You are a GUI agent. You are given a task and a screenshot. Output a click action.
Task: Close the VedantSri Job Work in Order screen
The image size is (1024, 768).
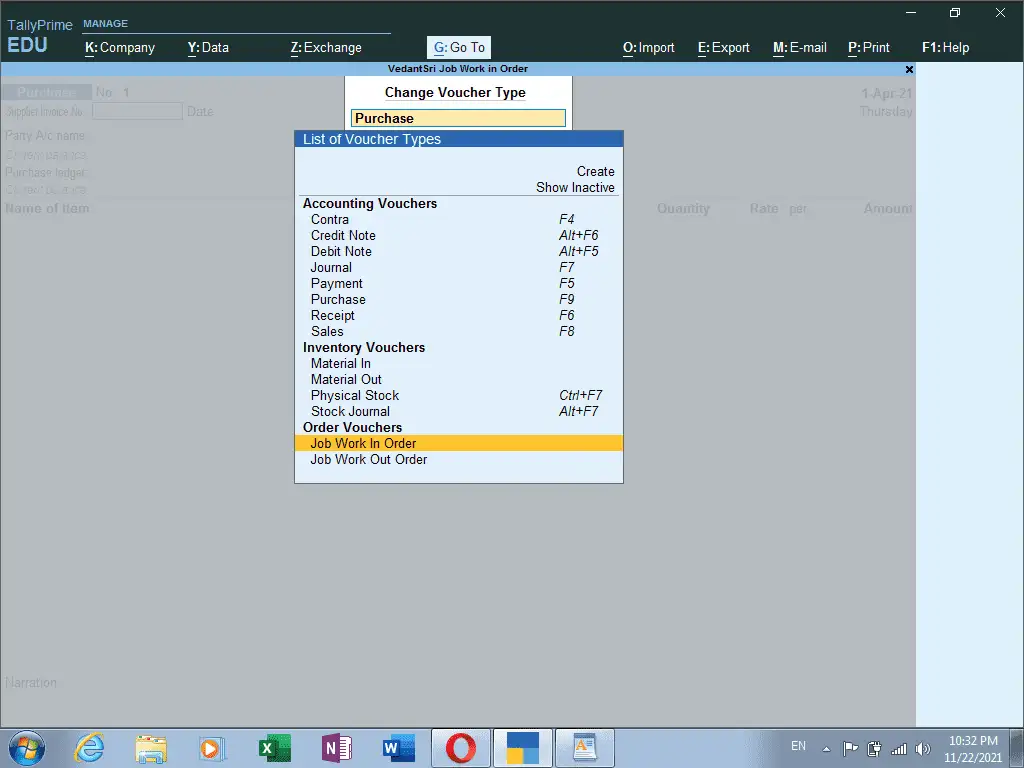pos(909,69)
